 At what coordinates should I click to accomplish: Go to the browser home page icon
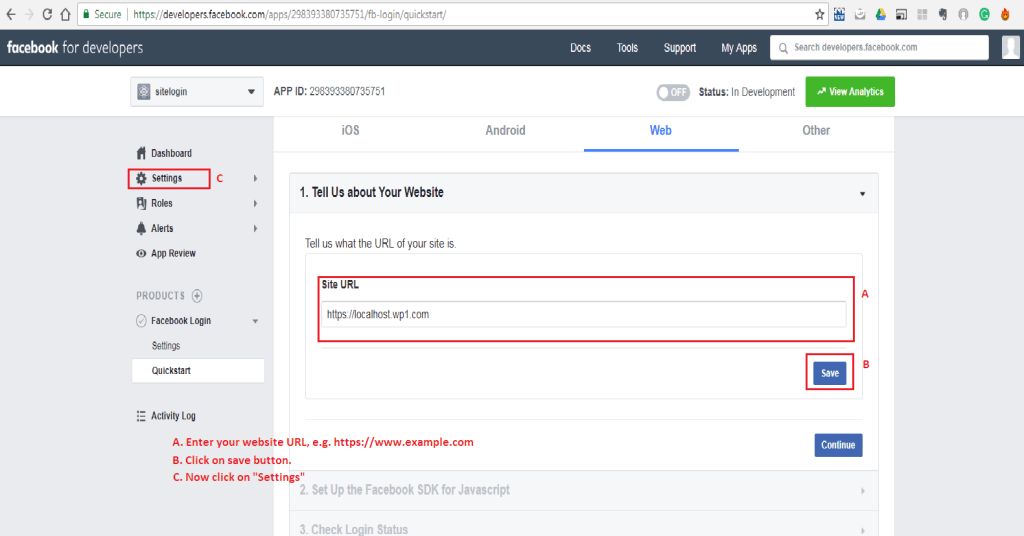(x=65, y=14)
